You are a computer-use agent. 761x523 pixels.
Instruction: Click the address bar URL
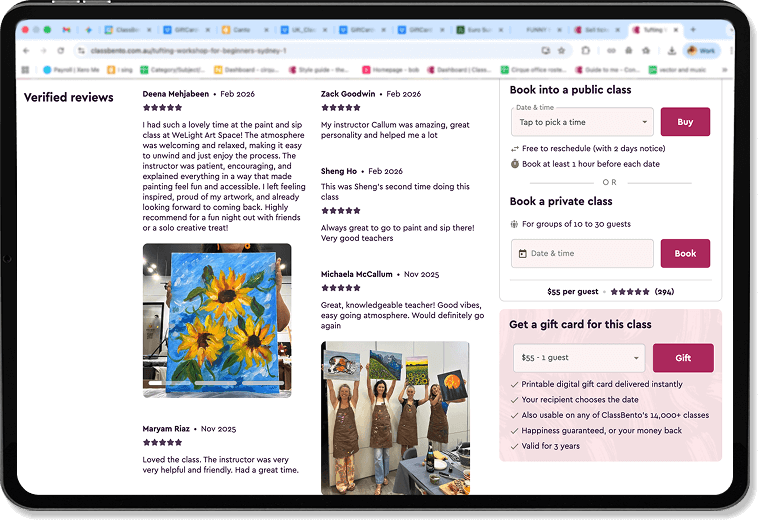[x=188, y=50]
